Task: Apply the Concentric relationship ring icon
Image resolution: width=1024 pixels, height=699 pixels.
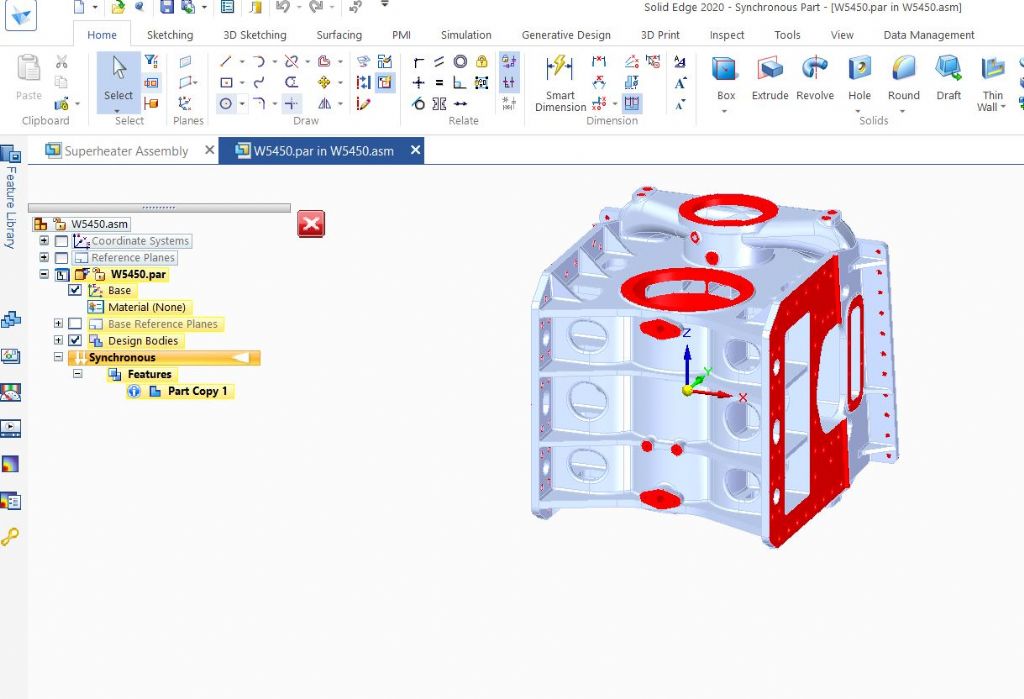Action: pos(460,61)
